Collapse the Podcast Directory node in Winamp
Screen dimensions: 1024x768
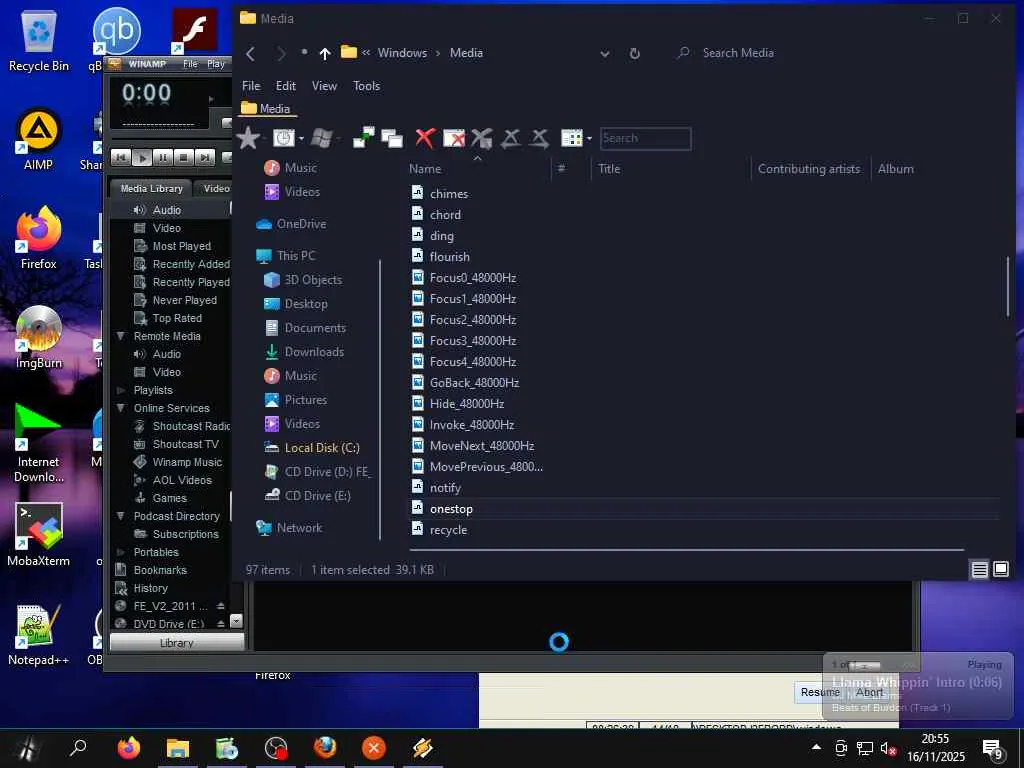(121, 516)
